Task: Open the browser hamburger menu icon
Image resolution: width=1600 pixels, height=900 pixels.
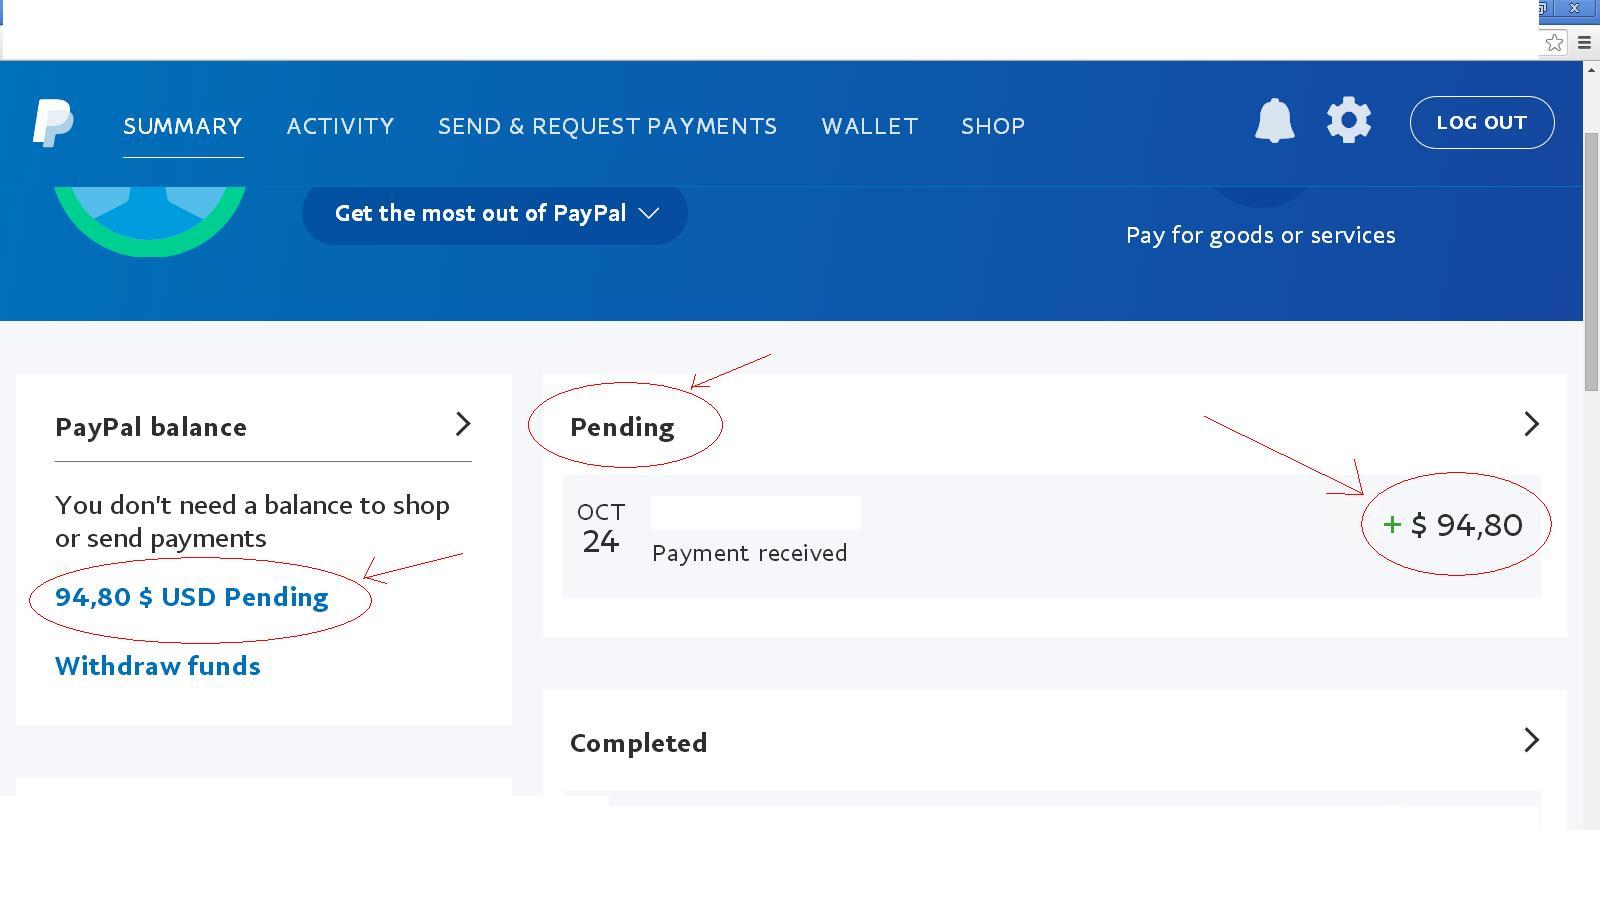Action: tap(1584, 42)
